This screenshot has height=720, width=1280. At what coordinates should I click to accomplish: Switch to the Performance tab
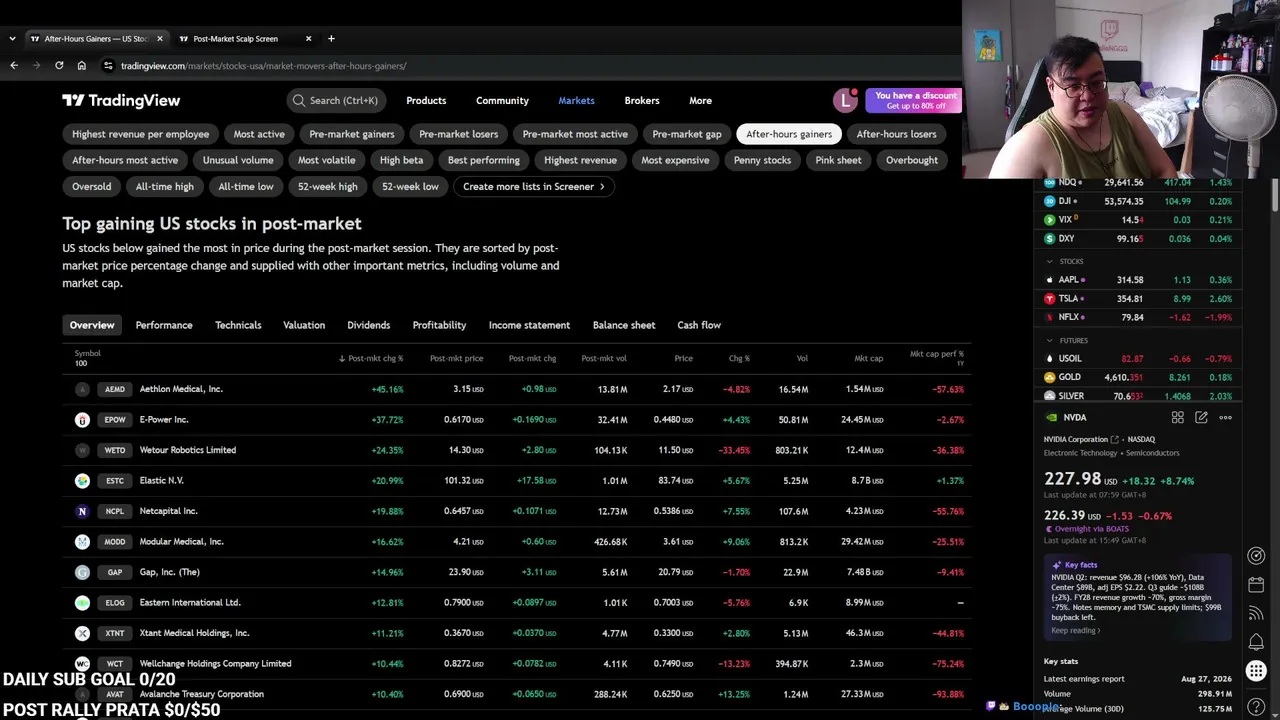164,325
